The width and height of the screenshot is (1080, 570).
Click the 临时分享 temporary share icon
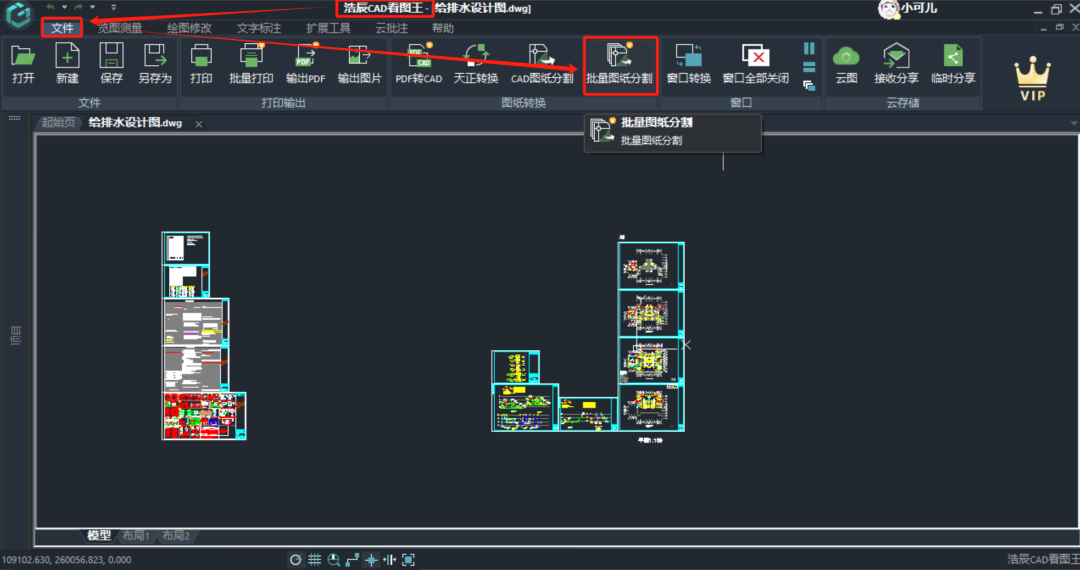point(952,63)
